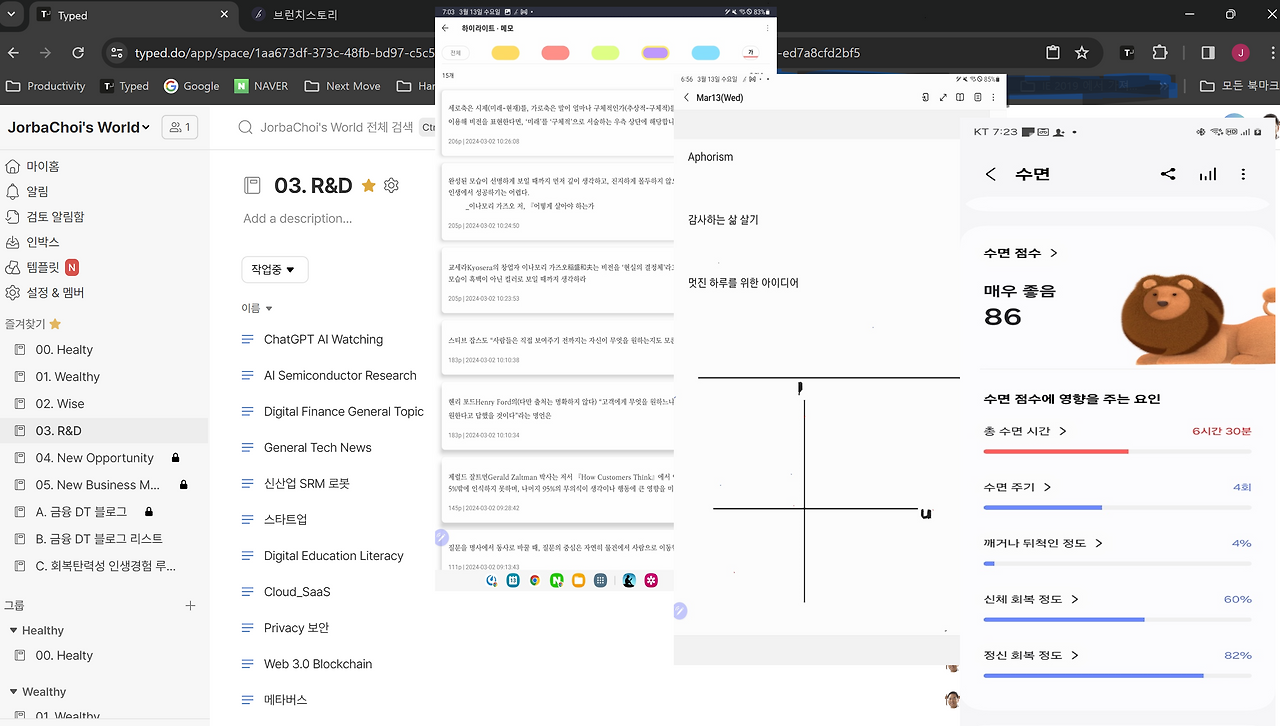
Task: Open book view in the Mar13 toolbar
Action: point(960,97)
